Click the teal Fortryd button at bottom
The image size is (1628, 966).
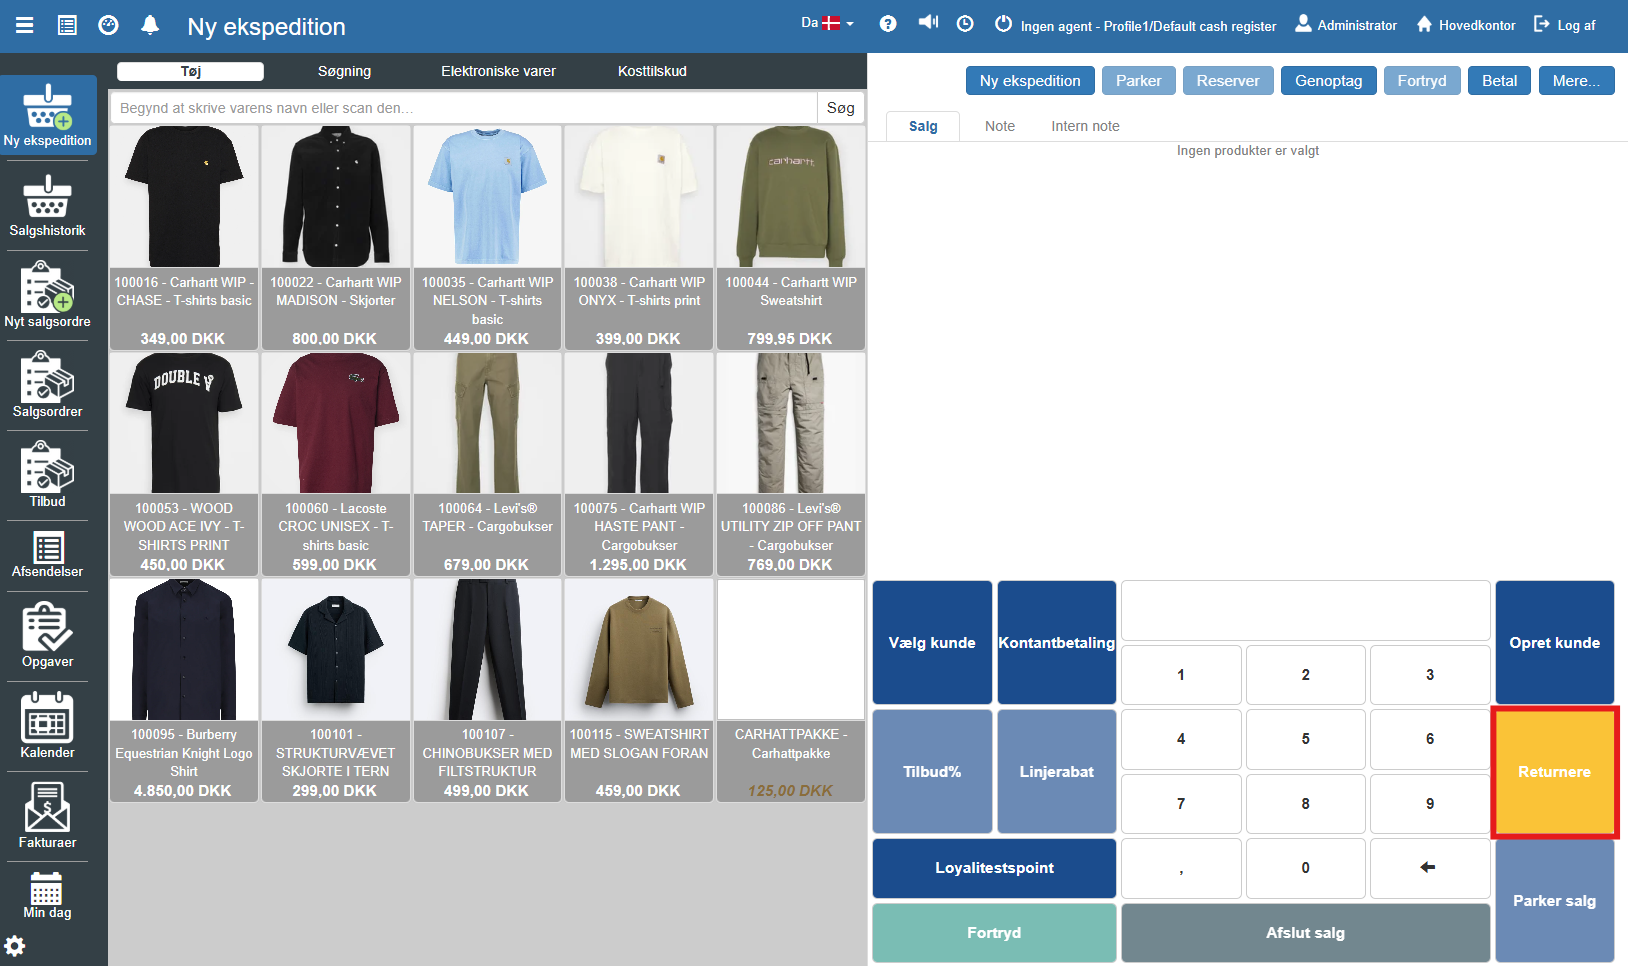pos(994,933)
